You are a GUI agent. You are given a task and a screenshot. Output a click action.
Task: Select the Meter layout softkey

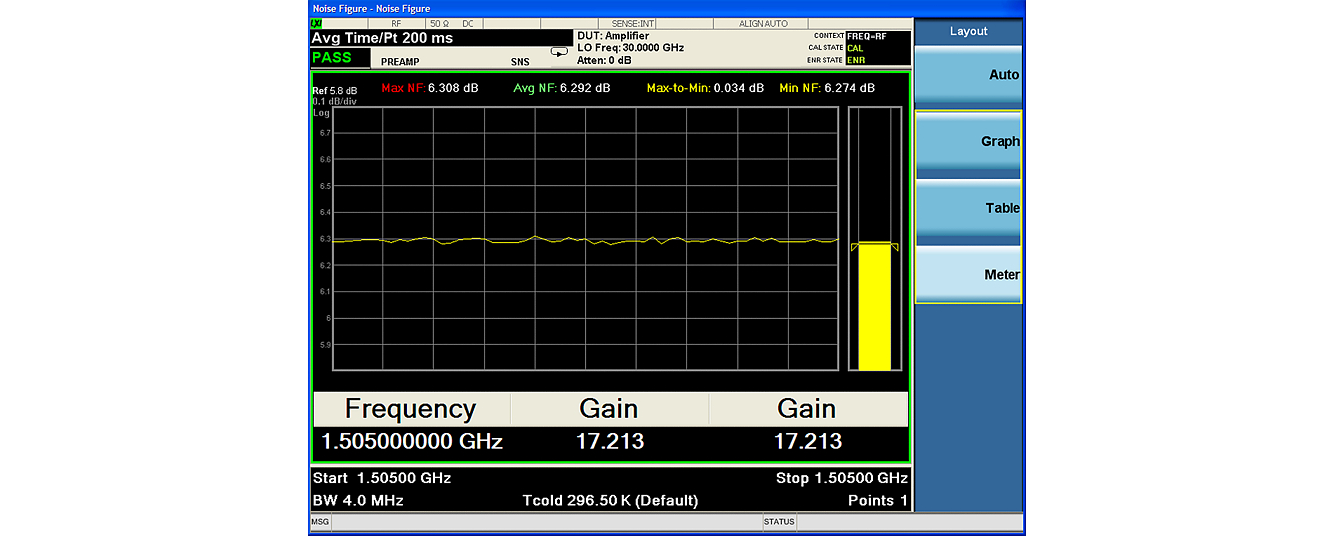coord(968,275)
